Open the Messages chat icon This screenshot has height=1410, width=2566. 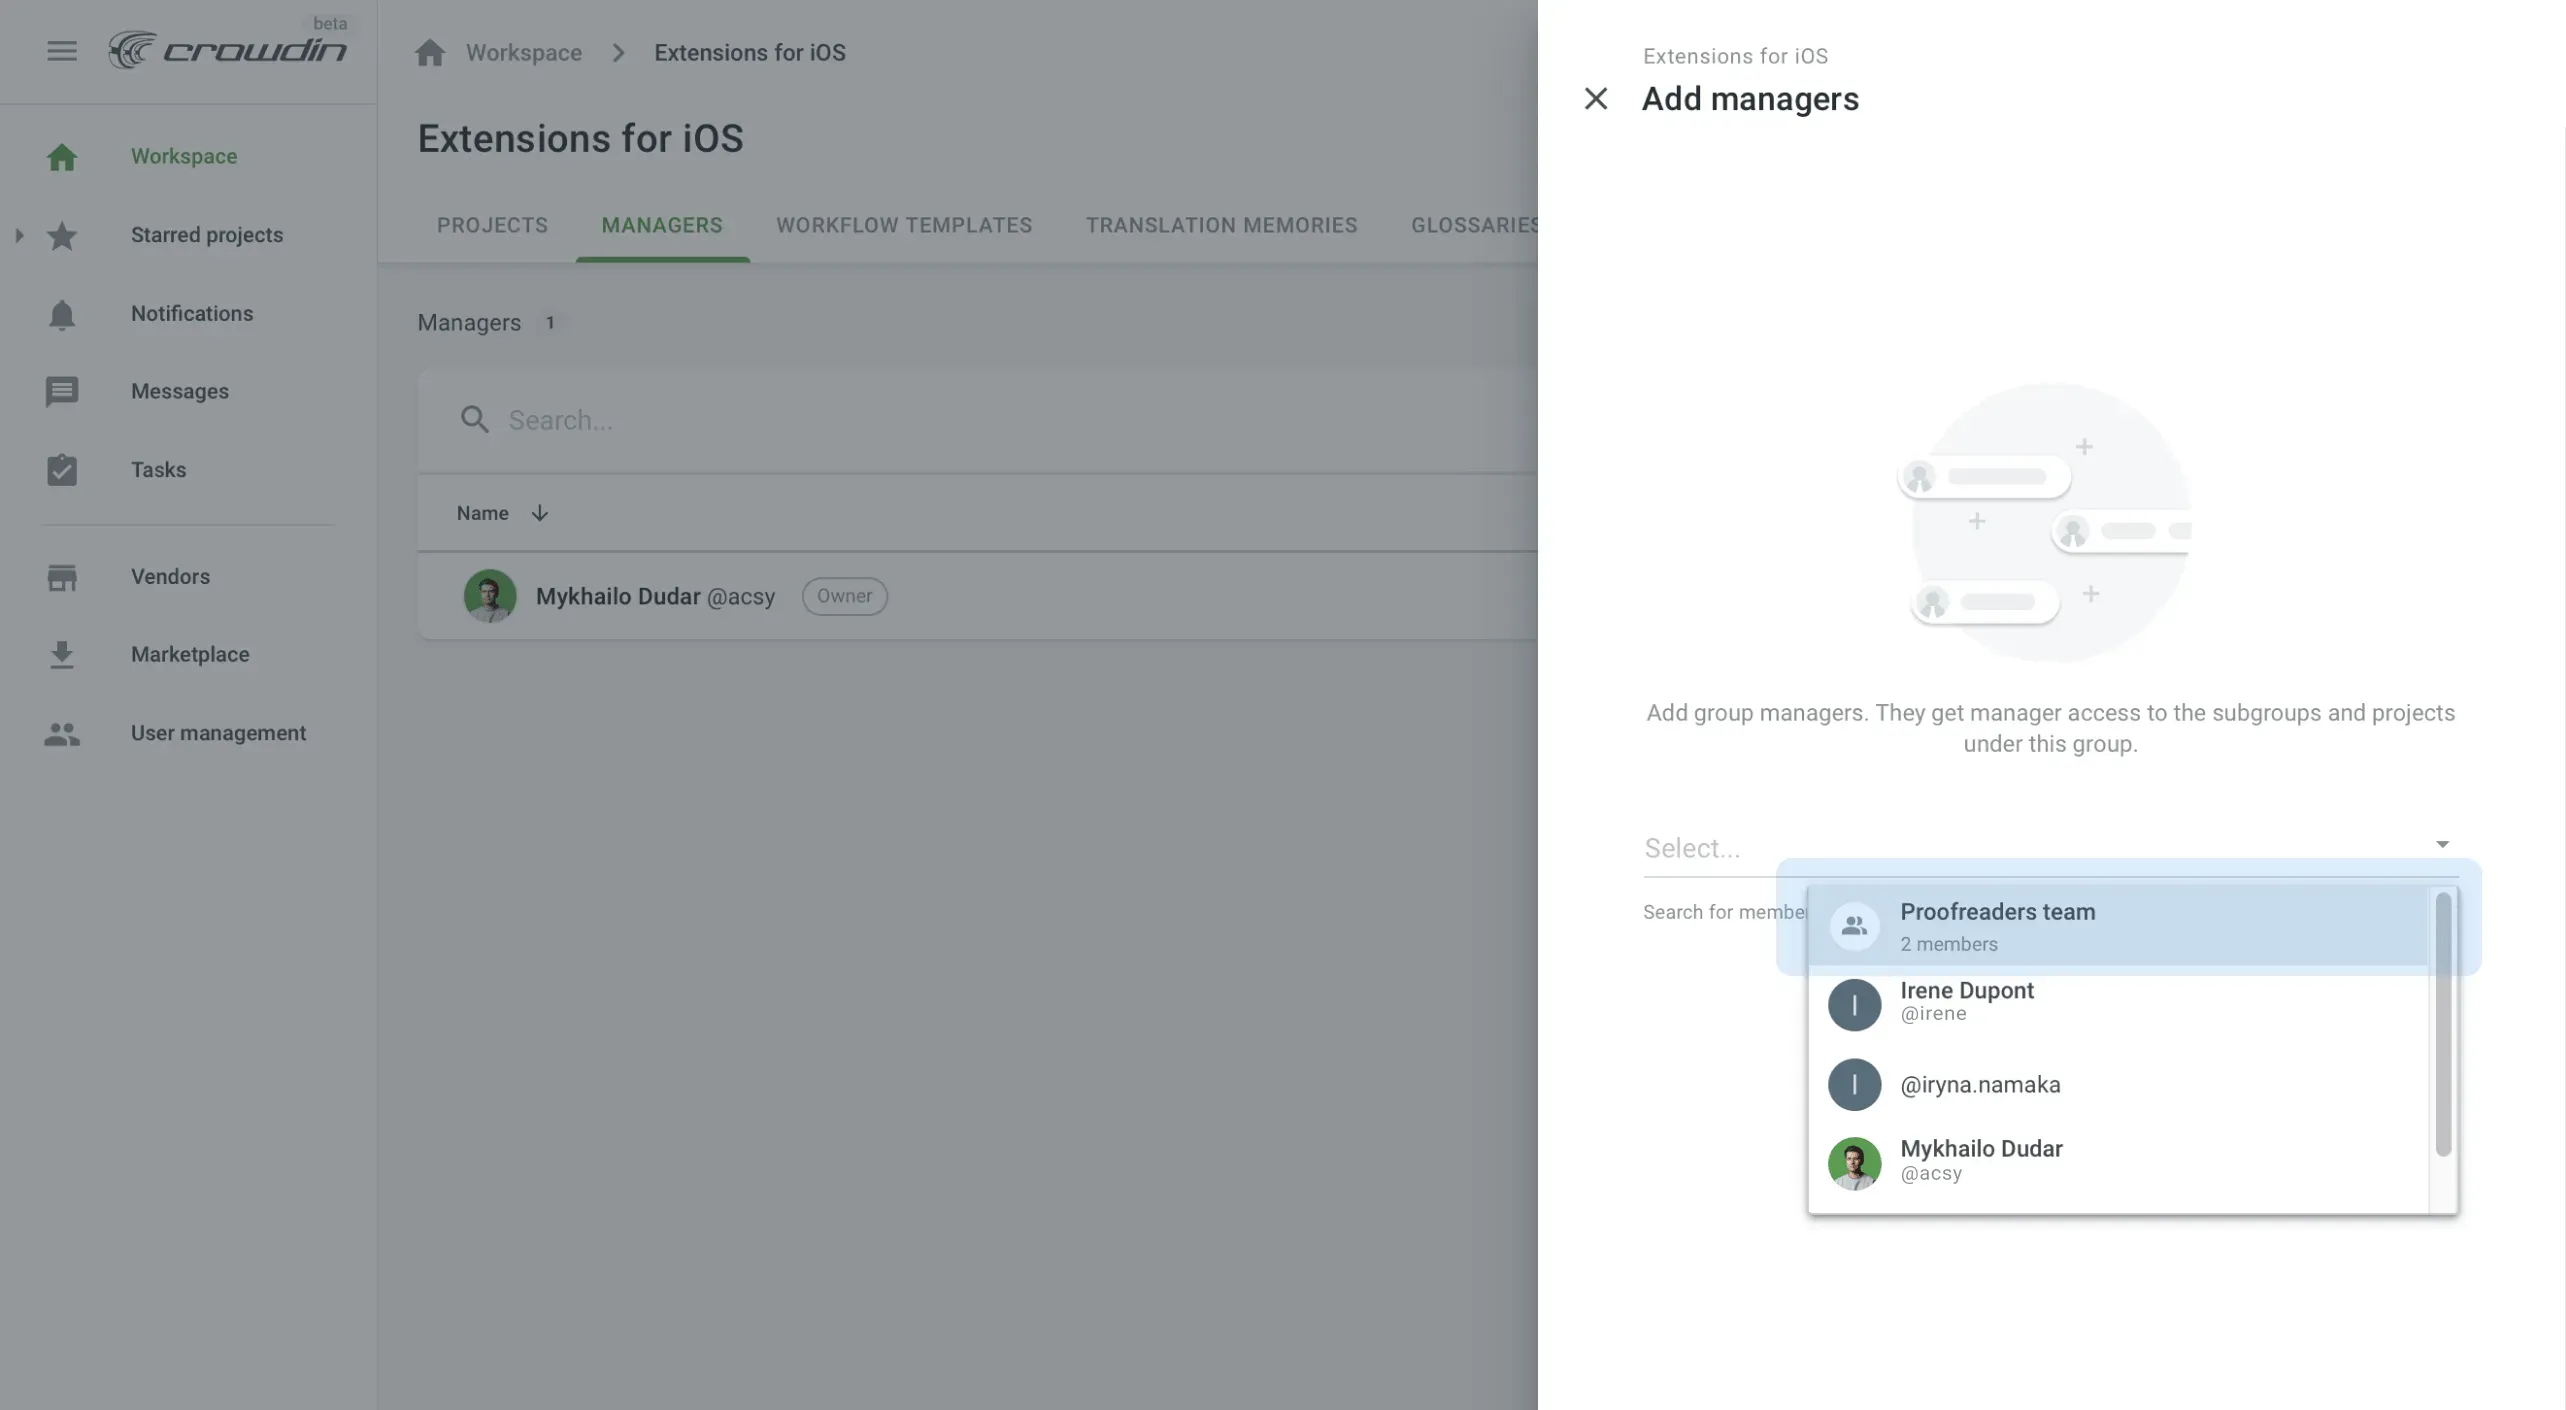(x=61, y=392)
